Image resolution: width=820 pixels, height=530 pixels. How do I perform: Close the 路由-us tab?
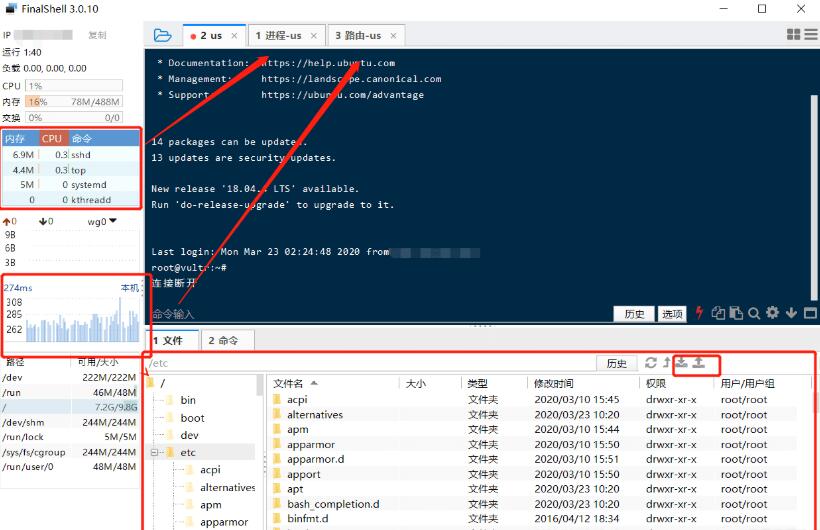tap(393, 36)
